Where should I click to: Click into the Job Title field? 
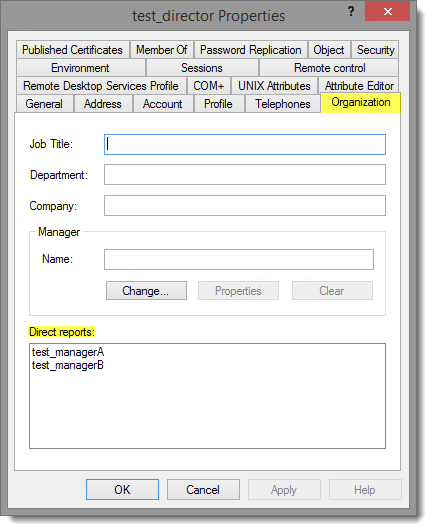[x=245, y=145]
